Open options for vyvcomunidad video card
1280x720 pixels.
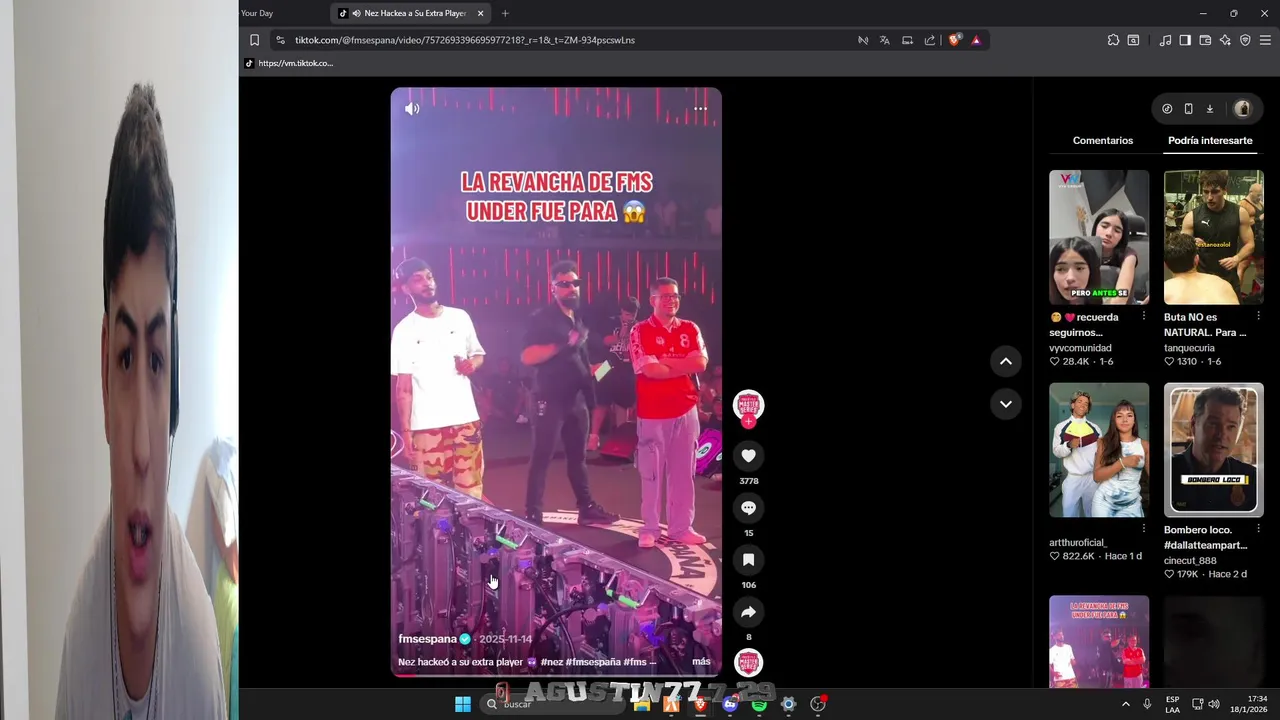coord(1143,316)
